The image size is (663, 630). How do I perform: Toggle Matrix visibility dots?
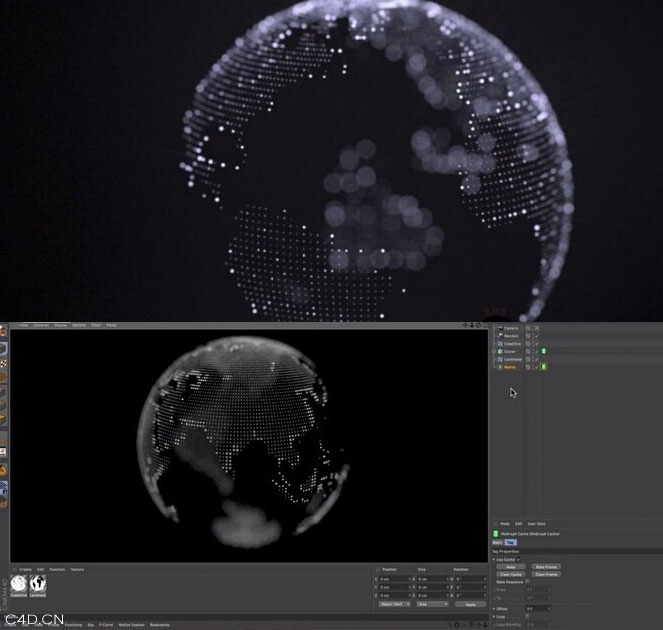[533, 367]
